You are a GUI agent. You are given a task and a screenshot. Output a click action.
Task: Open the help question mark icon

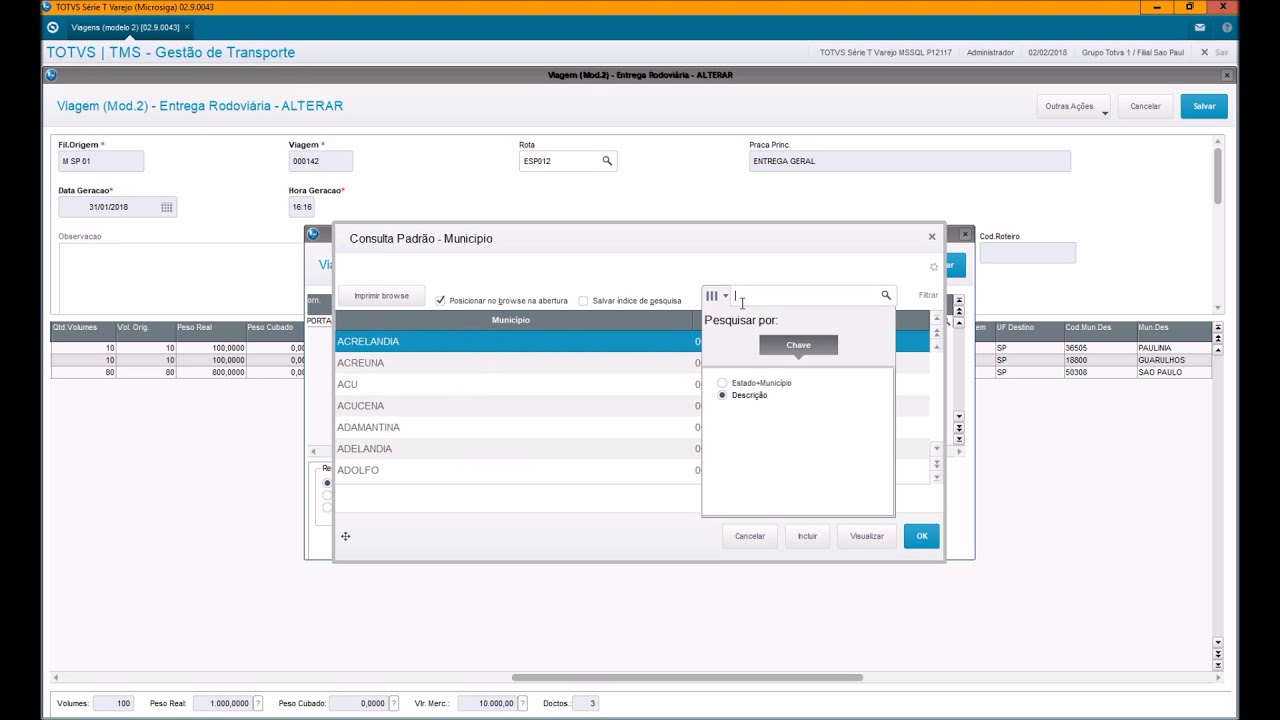click(x=1227, y=27)
